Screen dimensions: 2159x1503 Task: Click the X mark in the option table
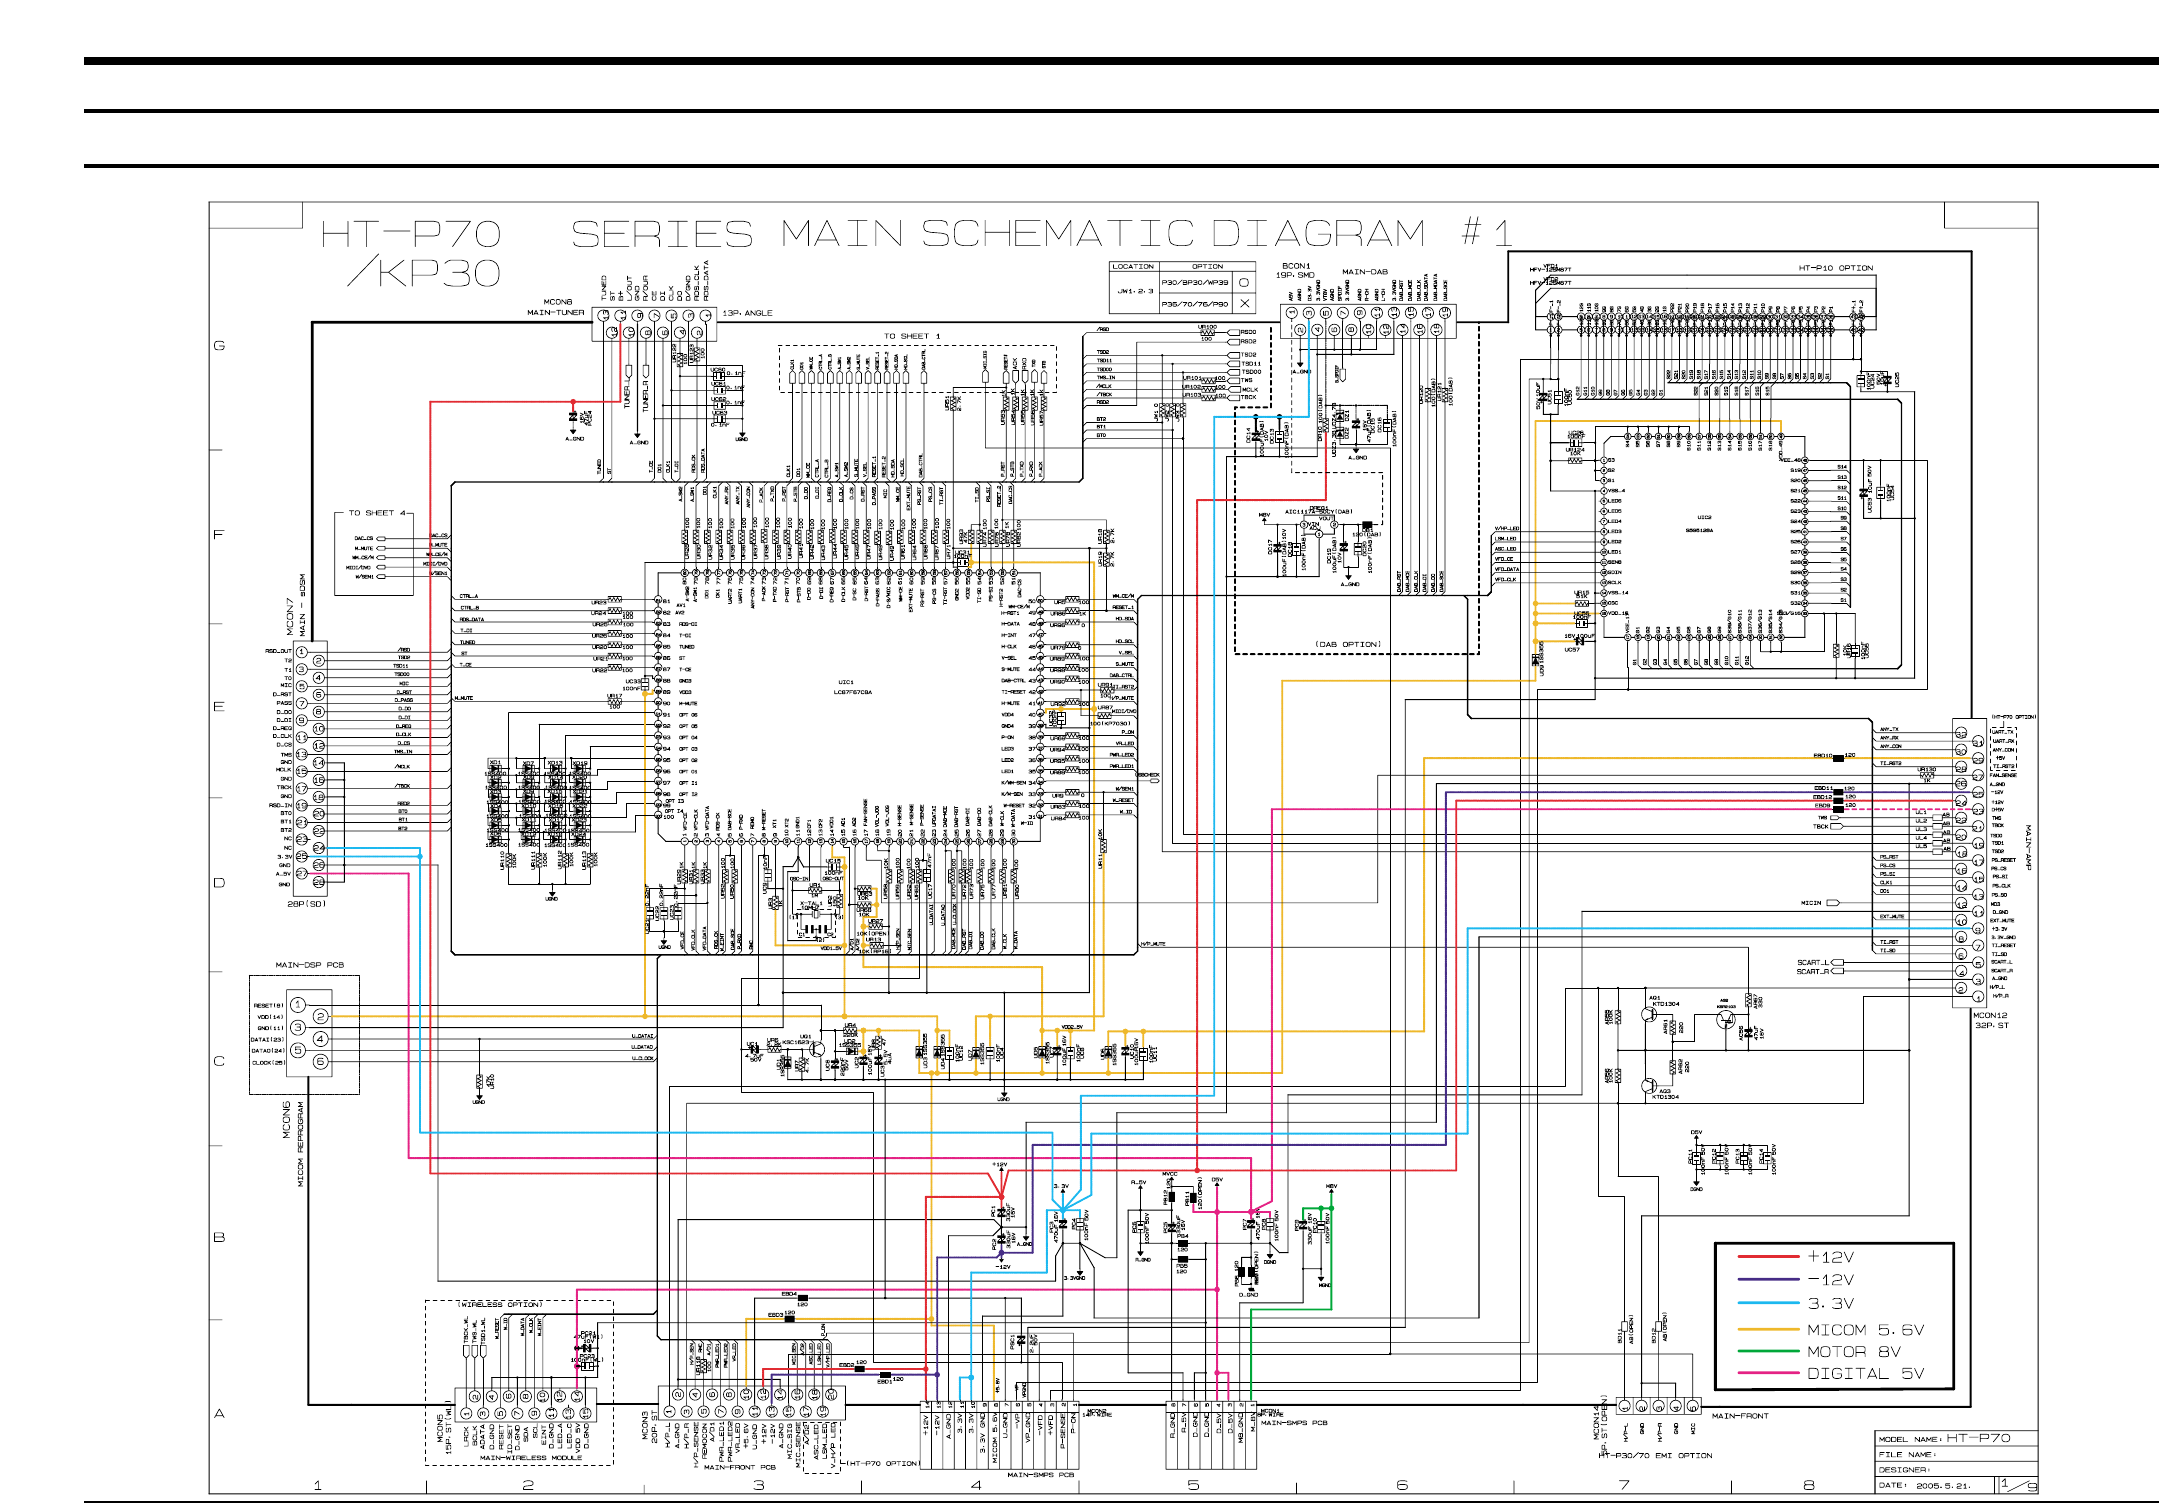click(x=1244, y=303)
